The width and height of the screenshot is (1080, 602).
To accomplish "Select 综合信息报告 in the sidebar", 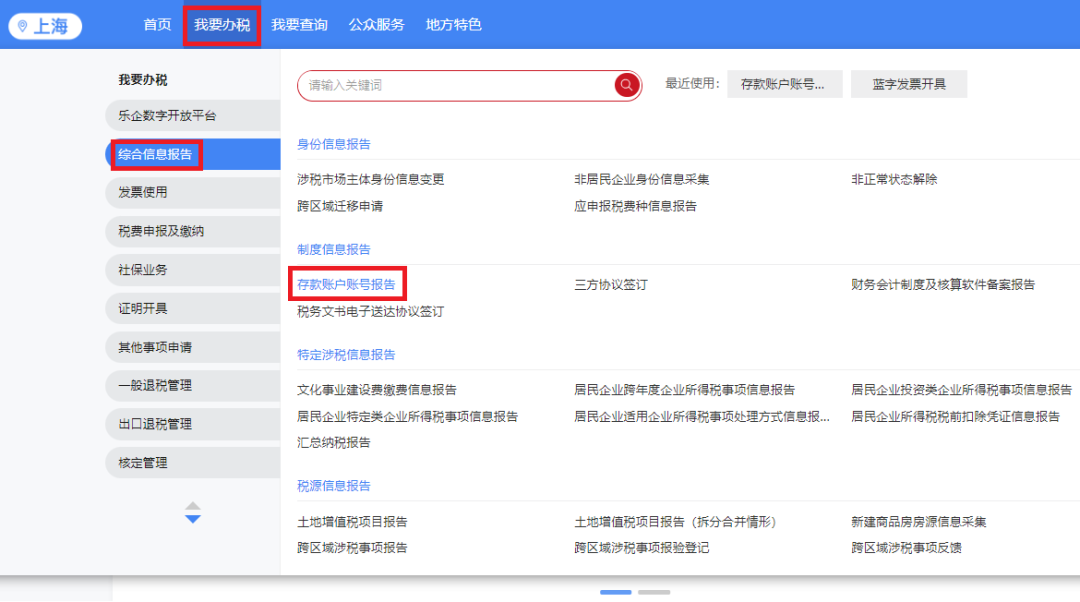I will coord(155,154).
